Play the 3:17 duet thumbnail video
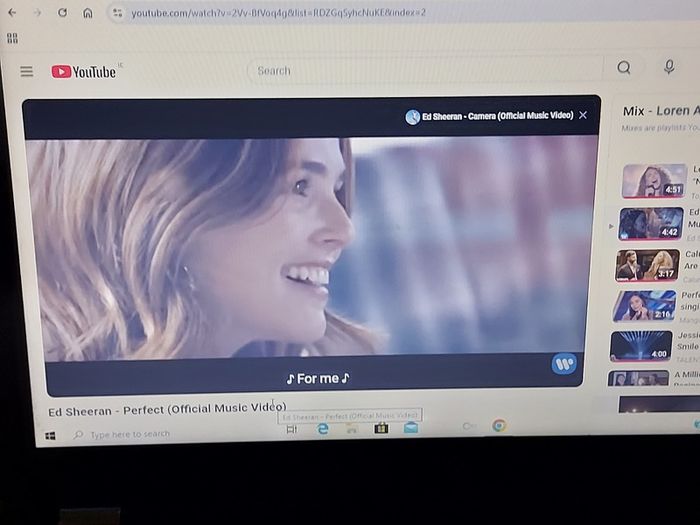 [x=648, y=265]
